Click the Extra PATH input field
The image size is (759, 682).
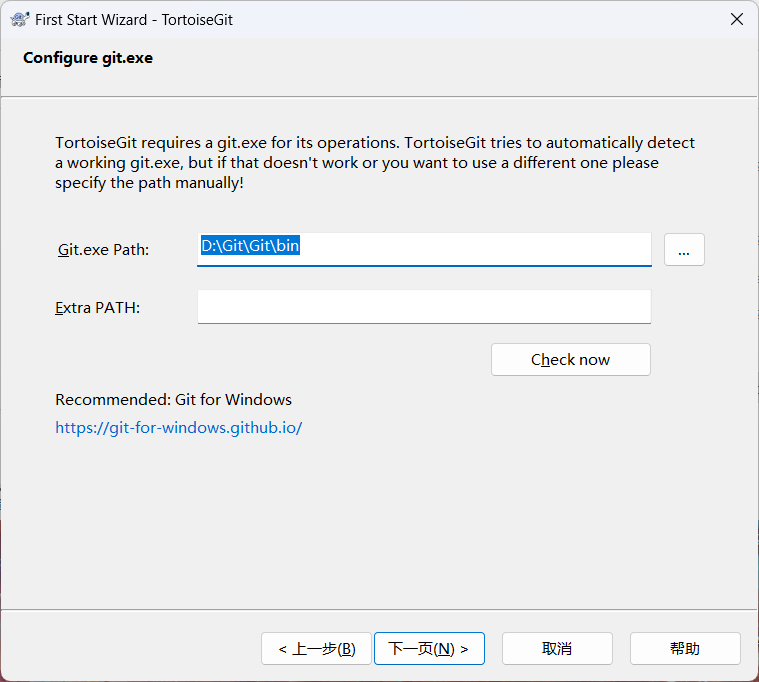[424, 307]
